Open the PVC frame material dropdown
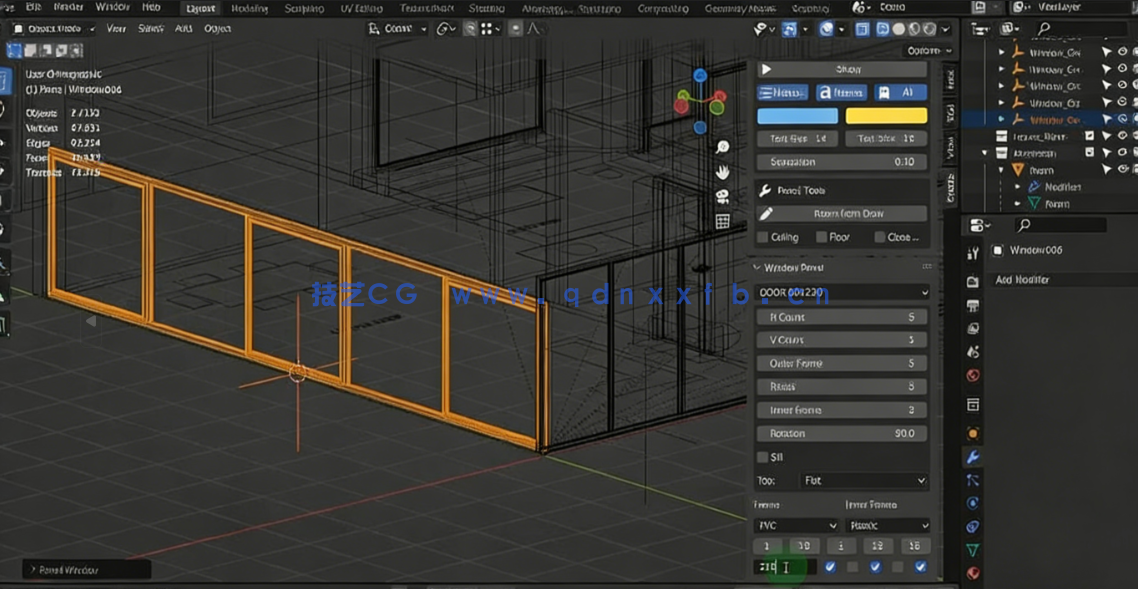Viewport: 1138px width, 589px height. (x=795, y=525)
